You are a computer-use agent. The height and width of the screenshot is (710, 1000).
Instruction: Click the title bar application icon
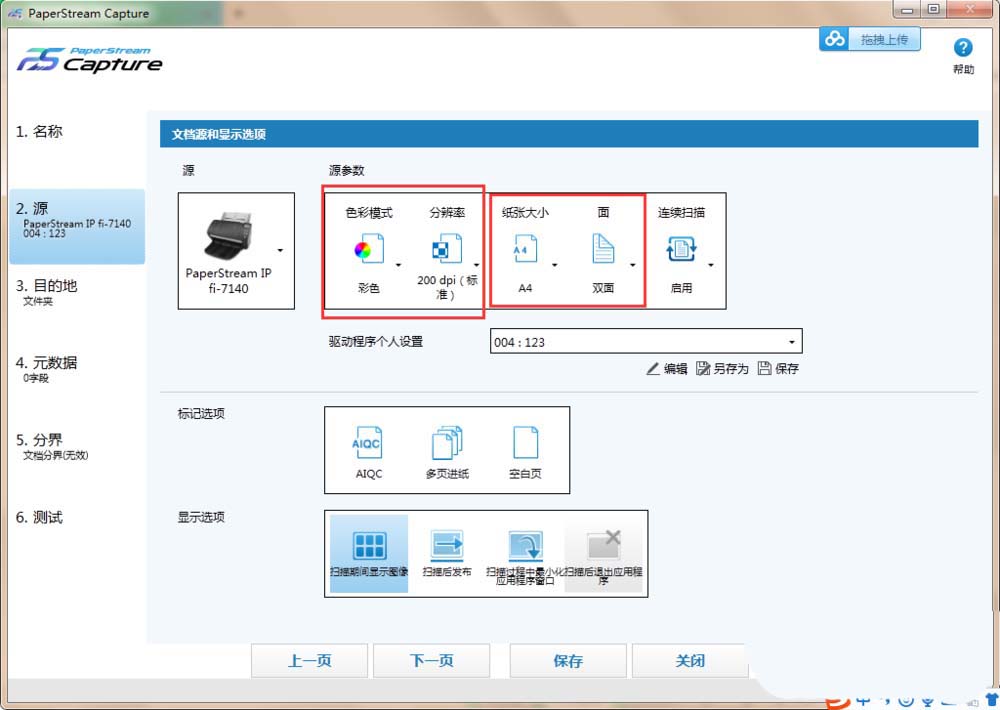point(15,13)
